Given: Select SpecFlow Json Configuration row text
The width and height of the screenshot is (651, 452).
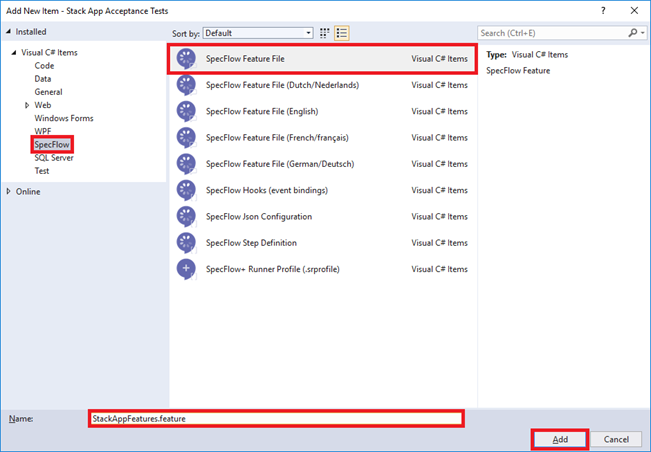Looking at the screenshot, I should pyautogui.click(x=259, y=216).
